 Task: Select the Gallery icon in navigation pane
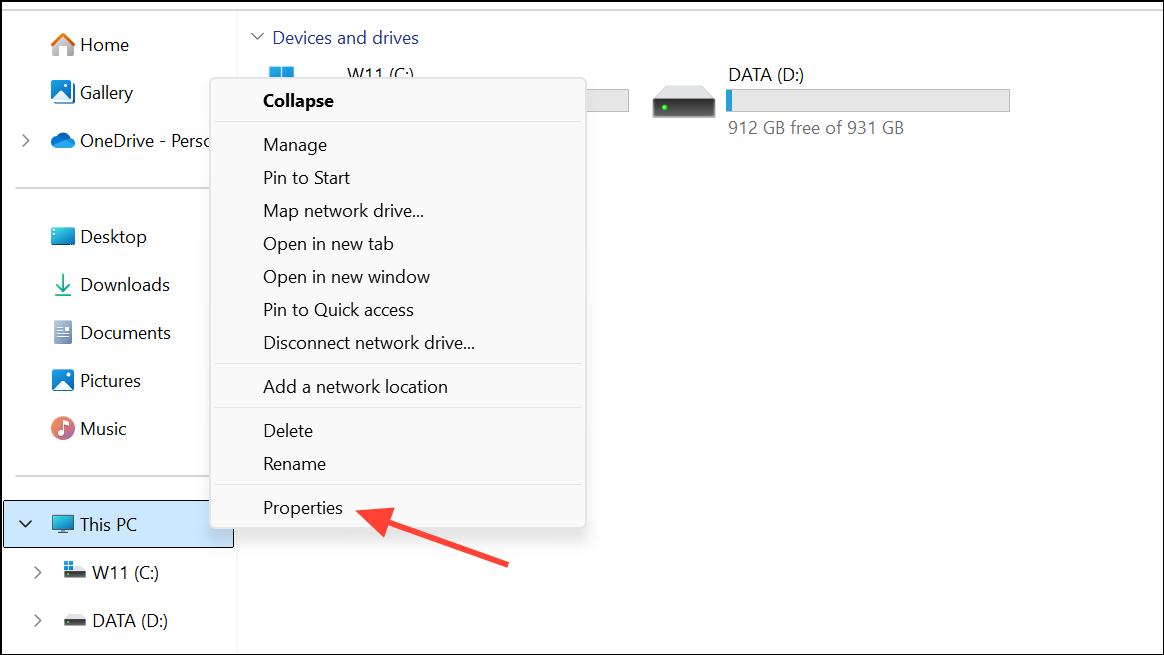pos(62,92)
